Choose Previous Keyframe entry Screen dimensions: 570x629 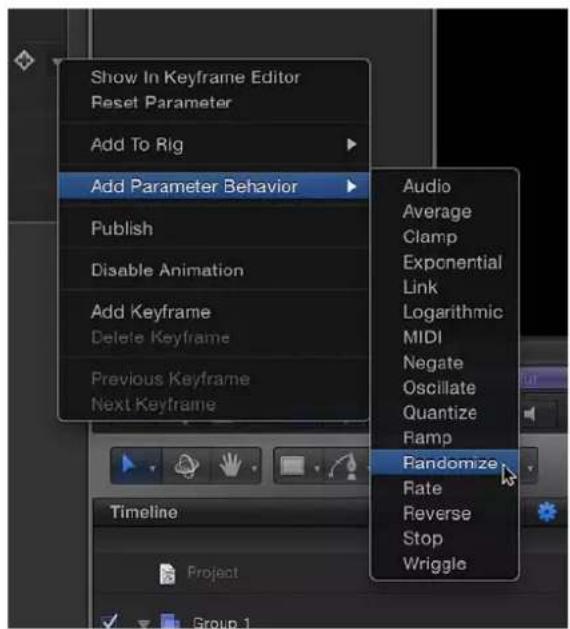pyautogui.click(x=170, y=379)
